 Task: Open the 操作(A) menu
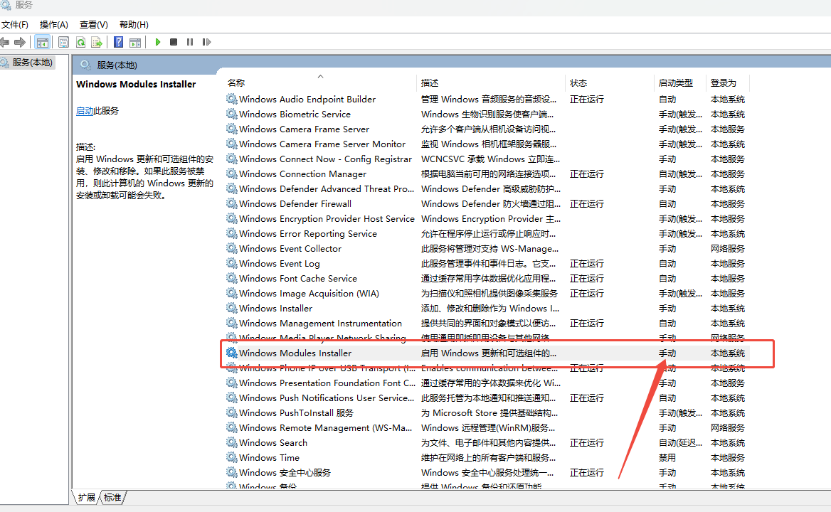pyautogui.click(x=54, y=24)
